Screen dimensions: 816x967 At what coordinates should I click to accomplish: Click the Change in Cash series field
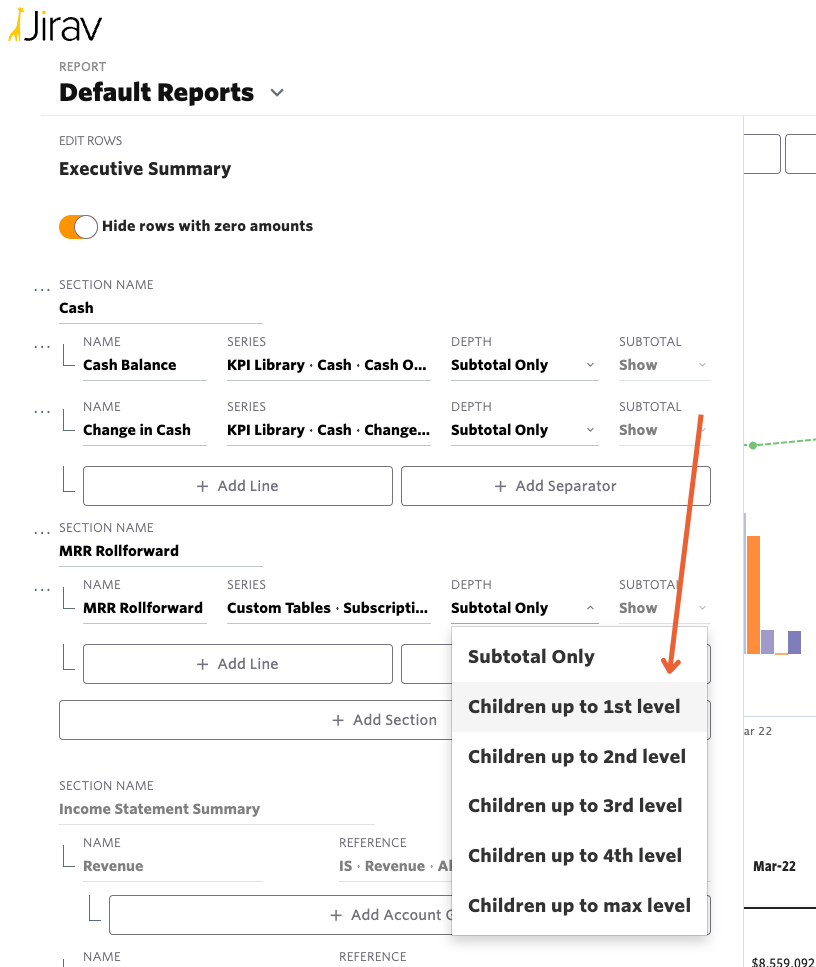point(328,431)
